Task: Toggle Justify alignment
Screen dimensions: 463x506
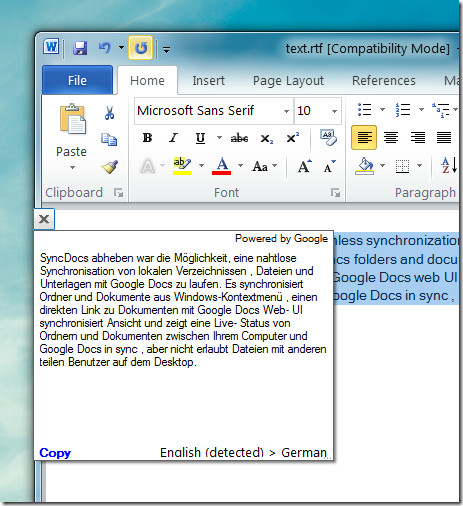Action: [x=444, y=137]
